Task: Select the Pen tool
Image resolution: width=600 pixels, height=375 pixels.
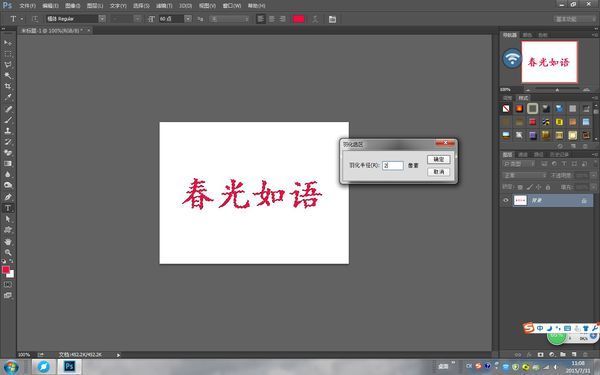Action: [8, 197]
